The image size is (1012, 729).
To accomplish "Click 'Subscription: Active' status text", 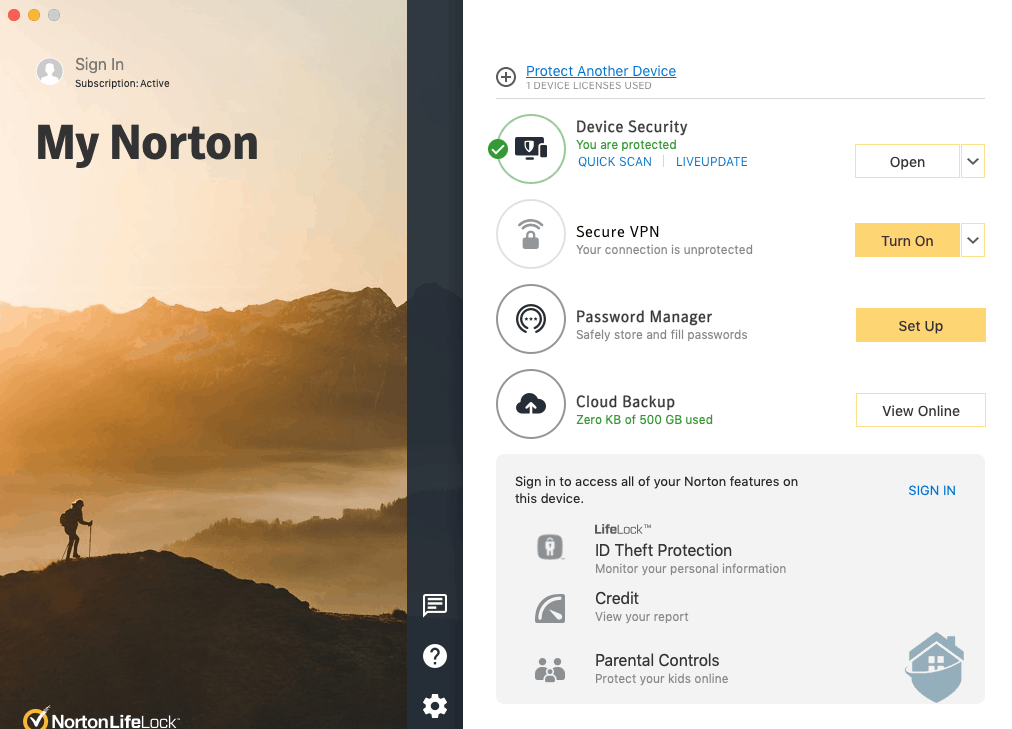I will tap(122, 84).
